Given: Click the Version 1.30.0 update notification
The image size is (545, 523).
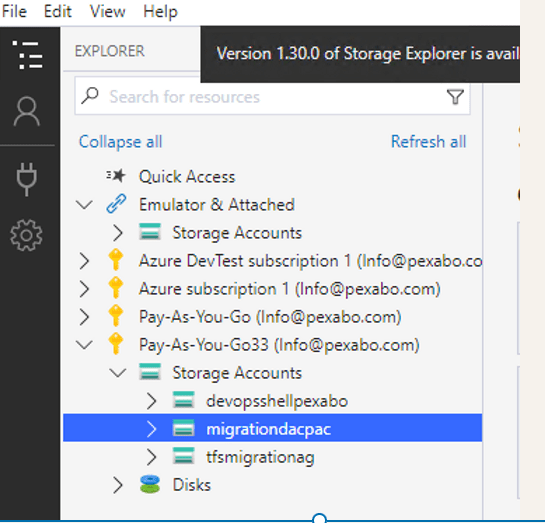Looking at the screenshot, I should click(x=360, y=54).
